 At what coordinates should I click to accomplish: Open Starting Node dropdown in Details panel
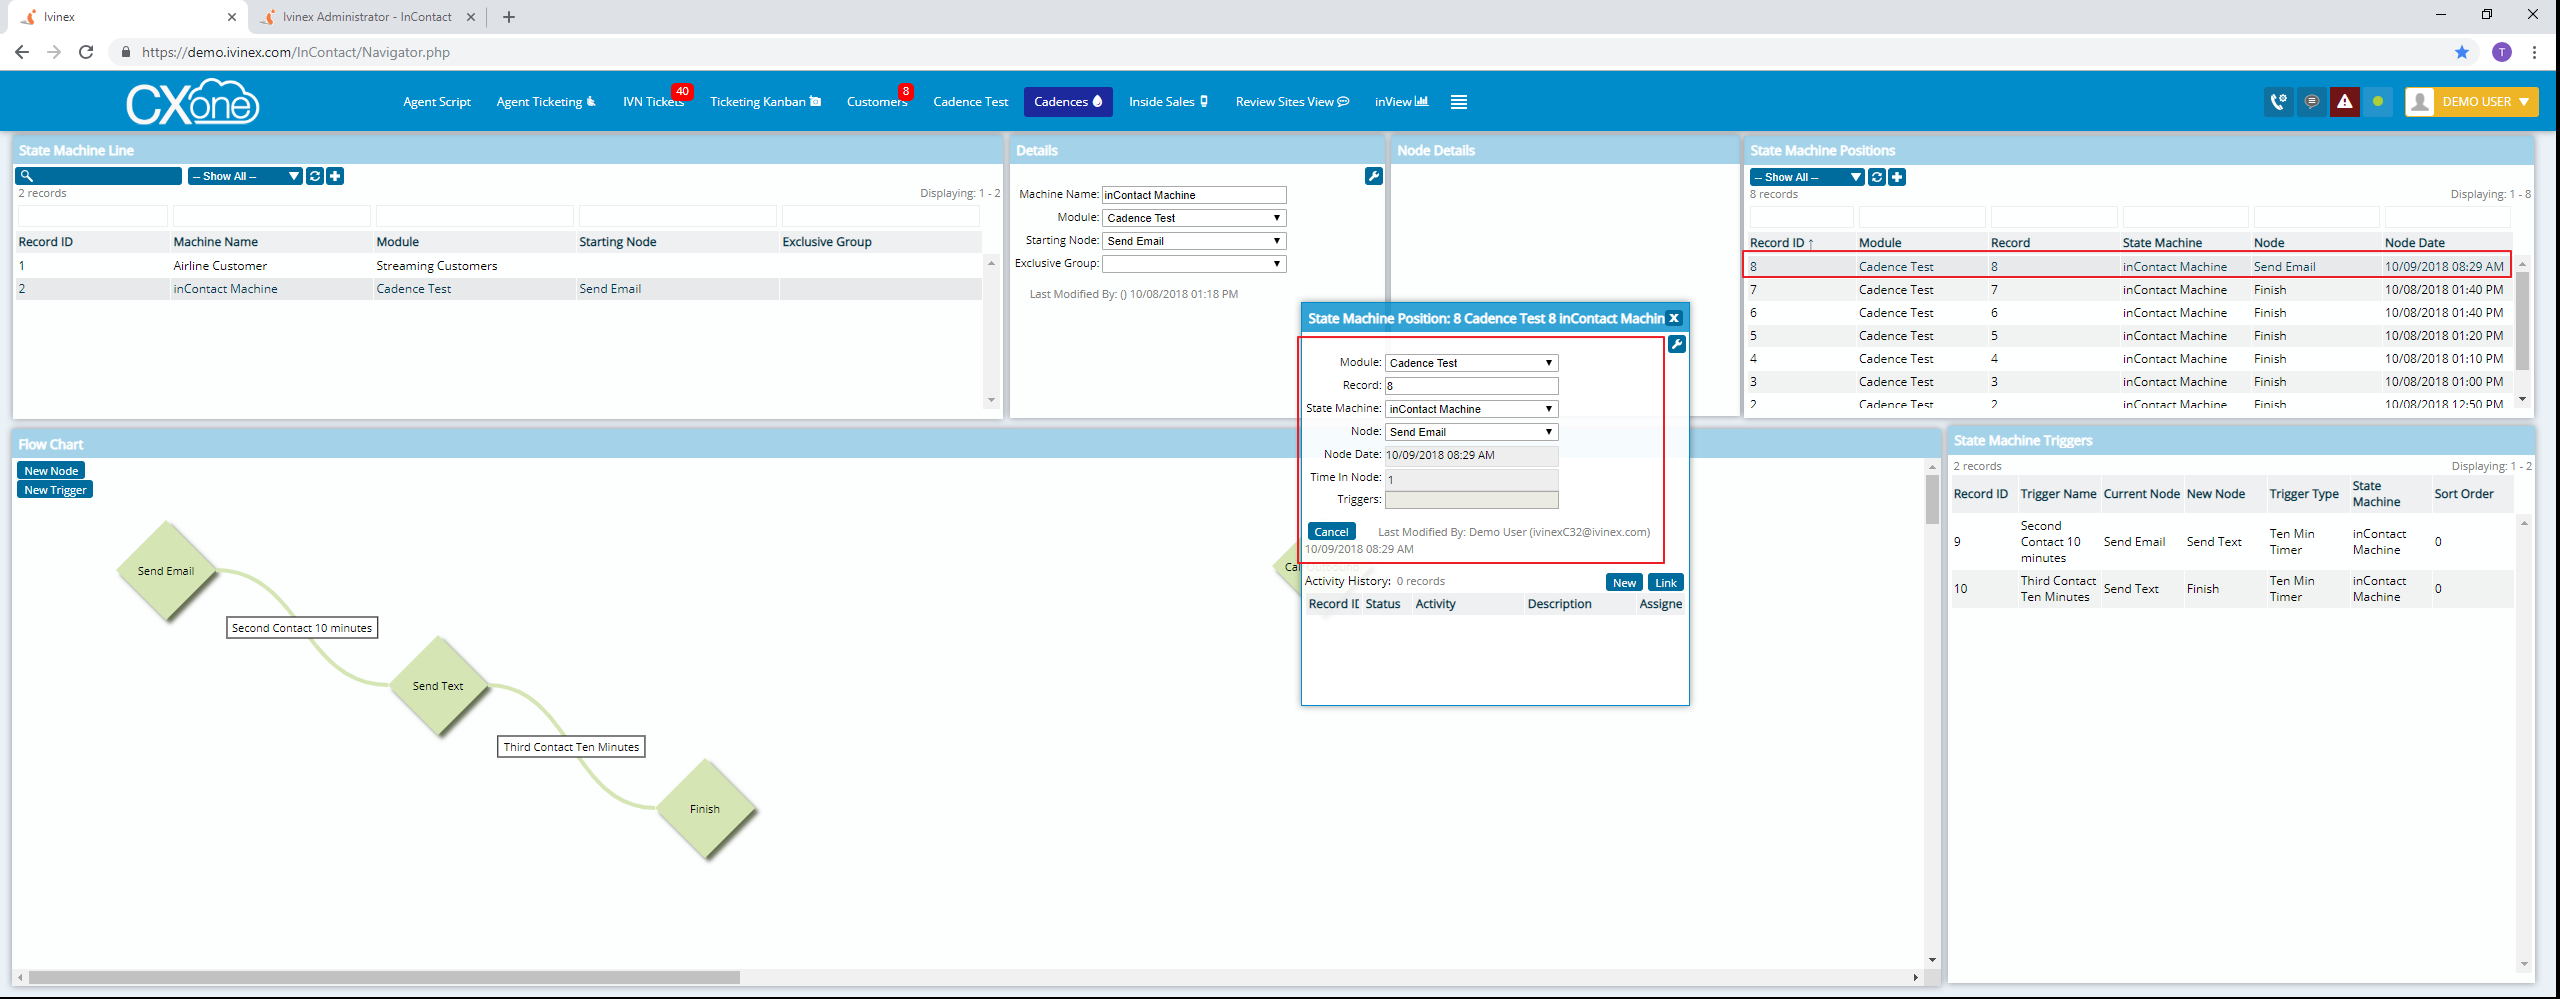tap(1194, 241)
